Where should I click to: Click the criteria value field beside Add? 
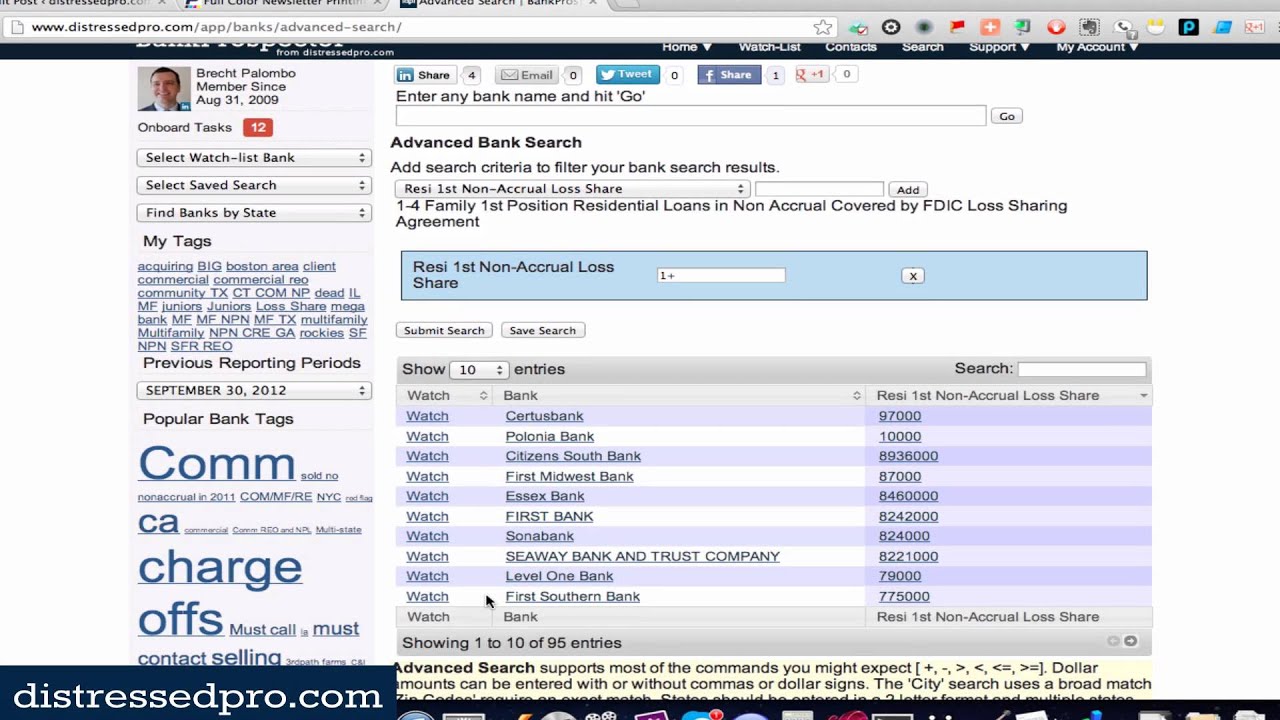(x=819, y=189)
